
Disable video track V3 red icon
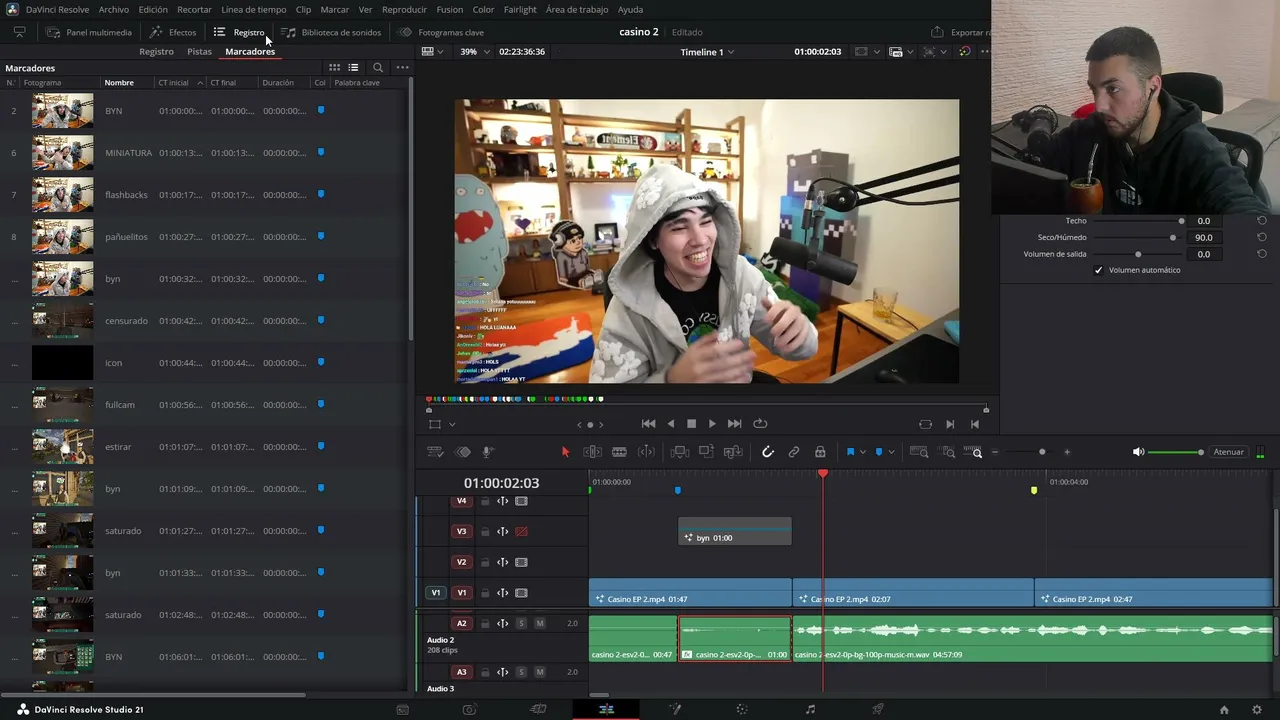521,531
